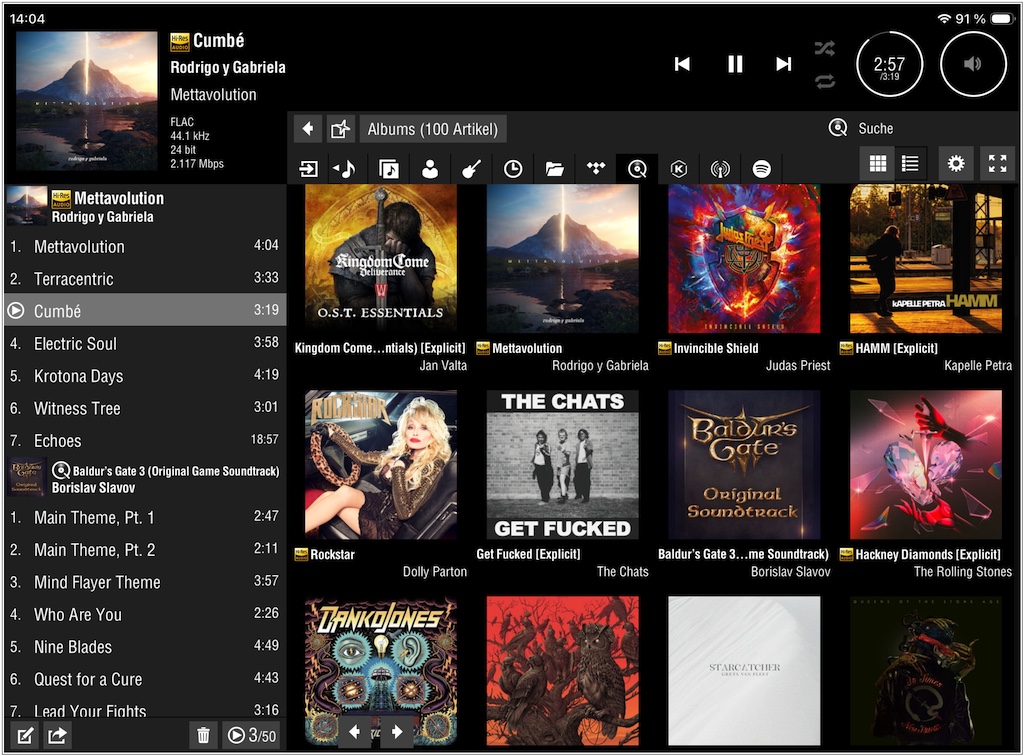
Task: Toggle shuffle playback mode
Action: click(x=825, y=48)
